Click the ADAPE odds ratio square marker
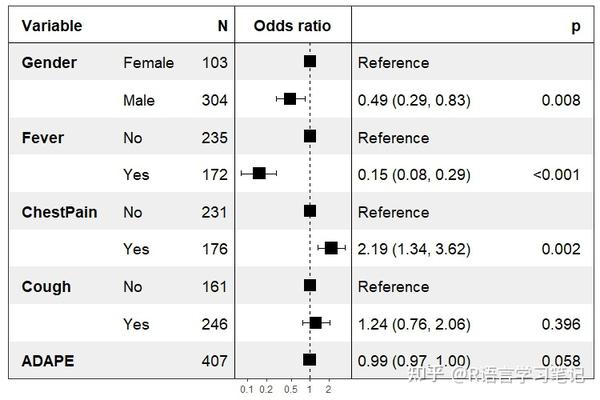 309,360
